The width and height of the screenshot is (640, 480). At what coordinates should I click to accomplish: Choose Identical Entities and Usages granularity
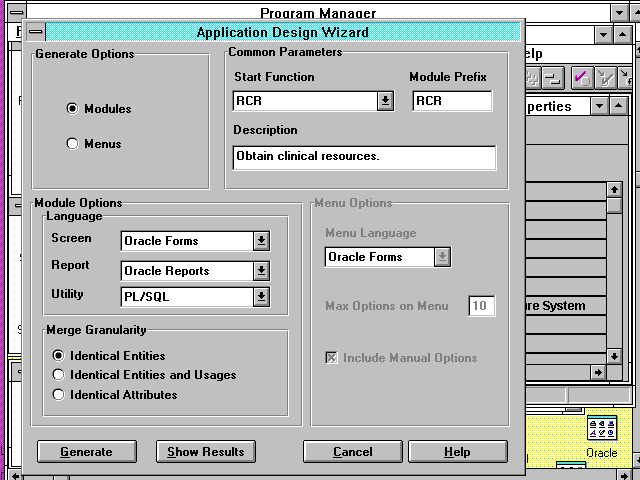click(59, 375)
